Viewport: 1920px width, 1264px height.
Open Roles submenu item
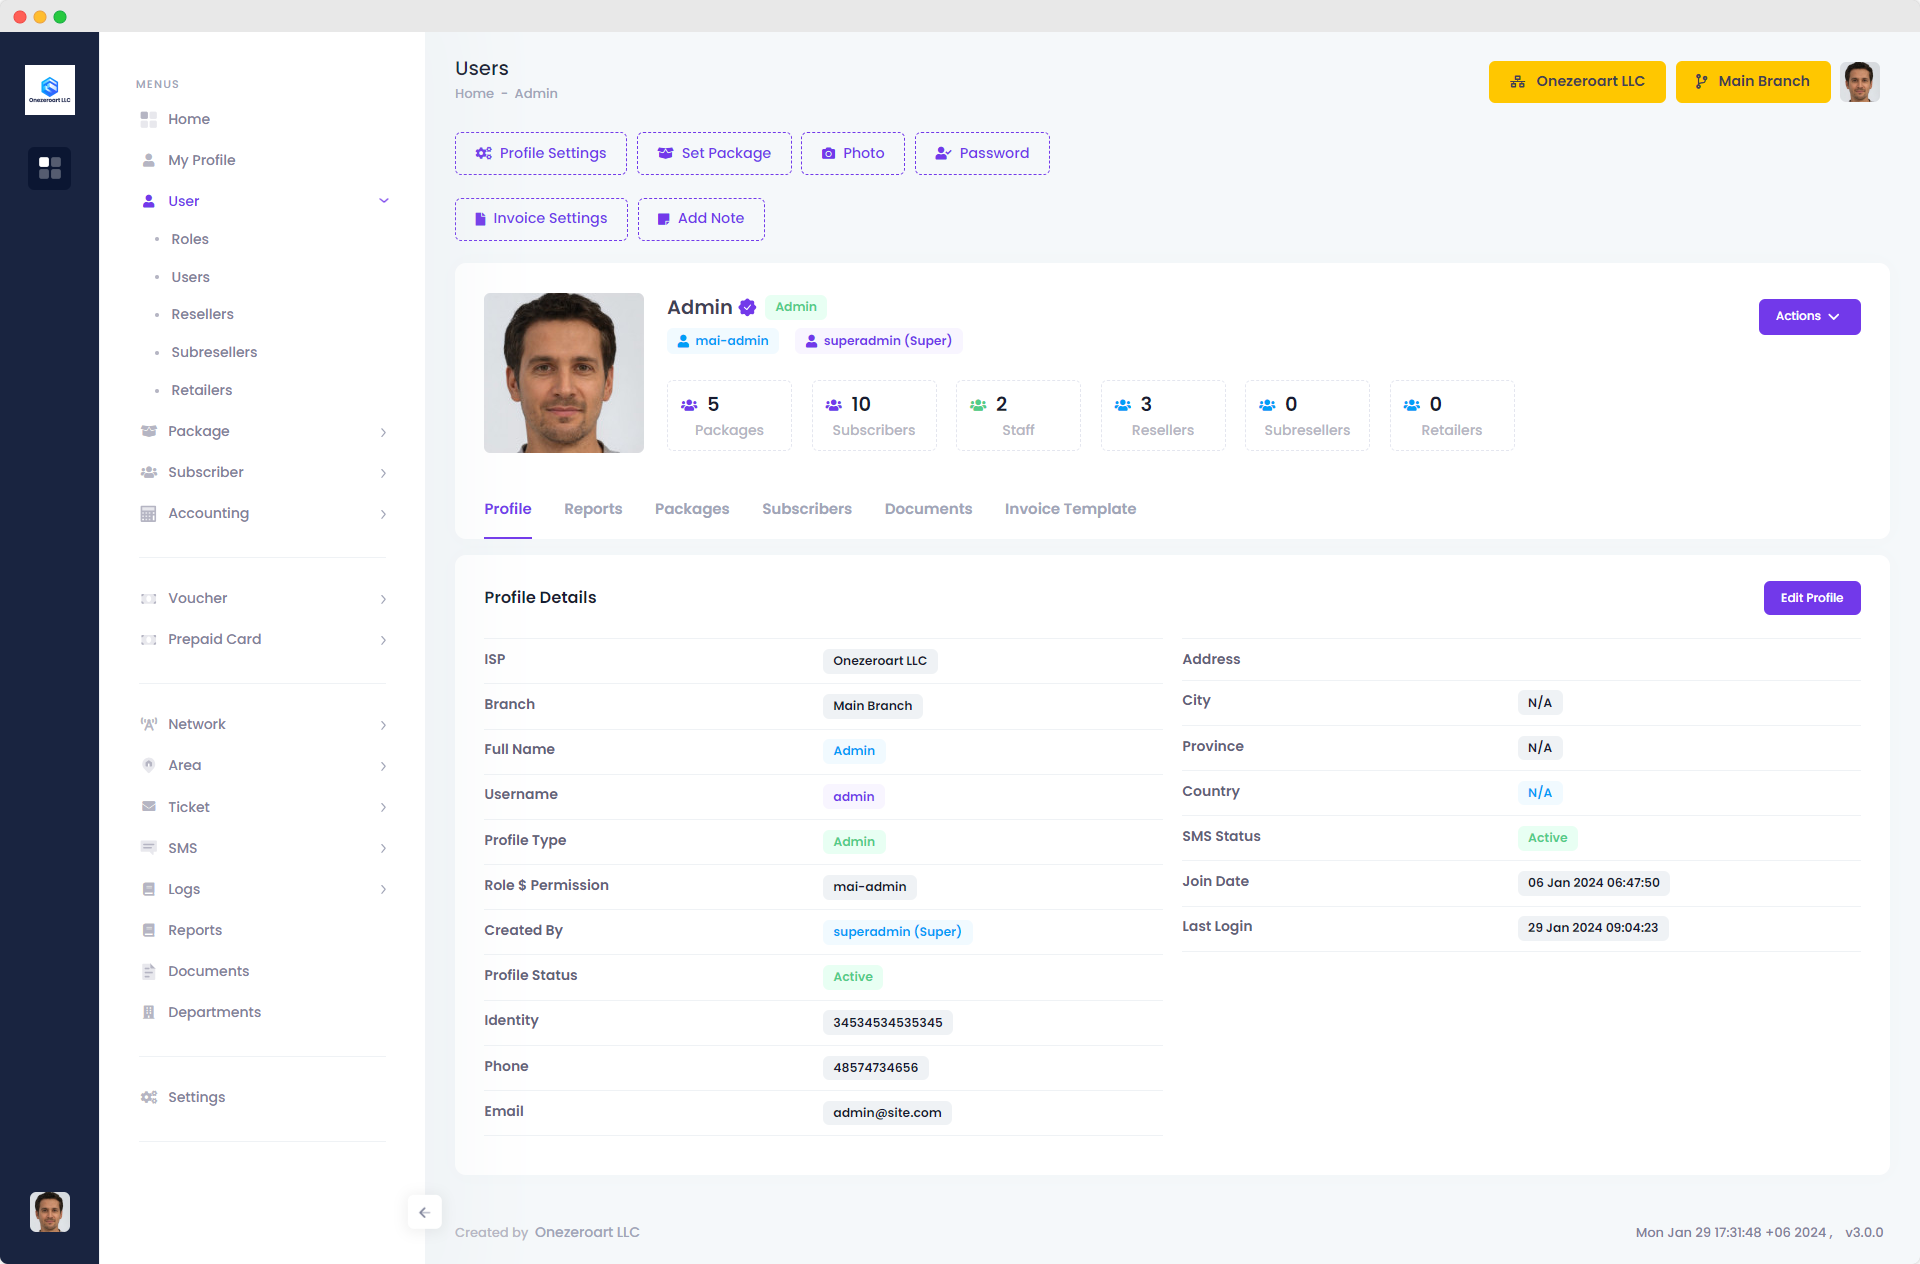[190, 239]
